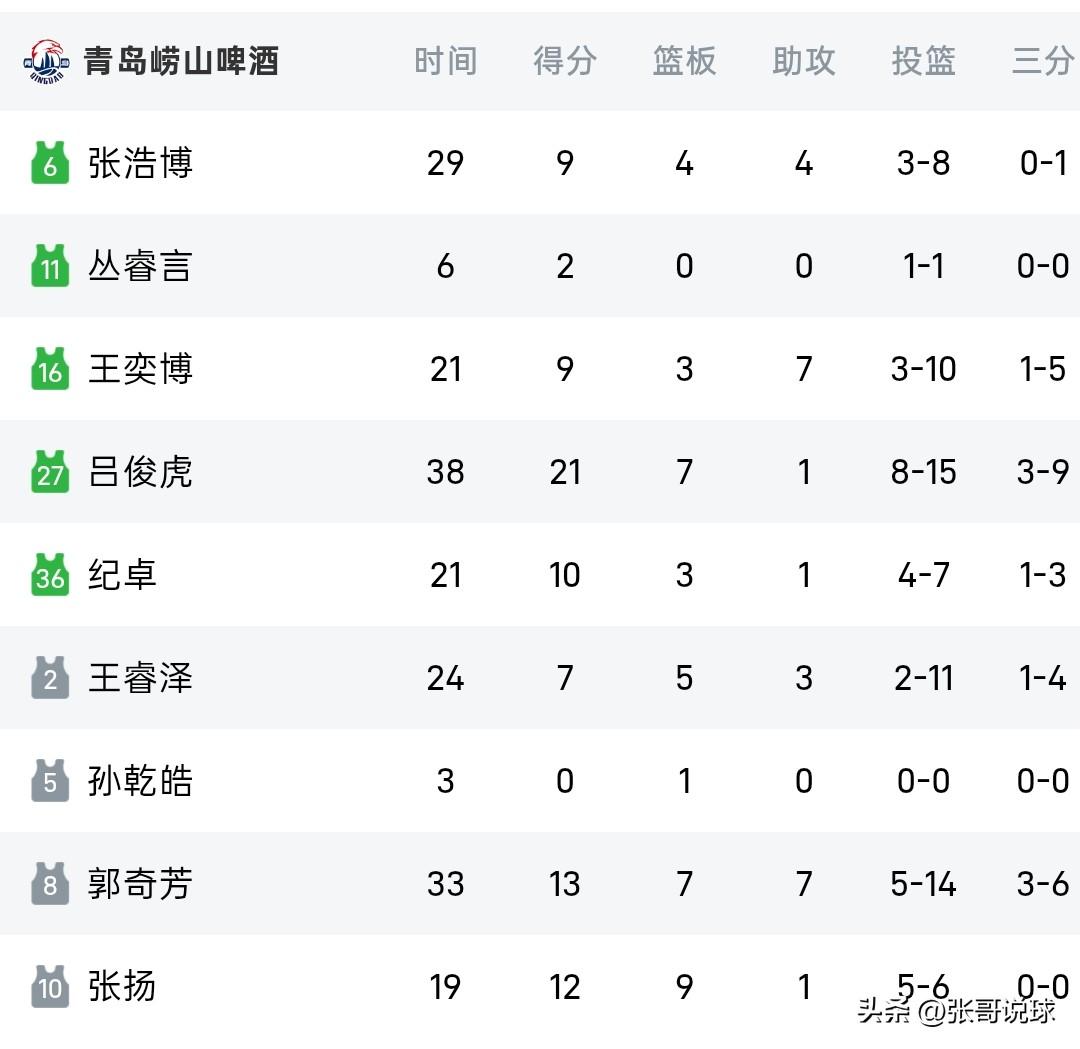The width and height of the screenshot is (1080, 1049).
Task: Click the green number 6 jersey icon
Action: pos(50,163)
